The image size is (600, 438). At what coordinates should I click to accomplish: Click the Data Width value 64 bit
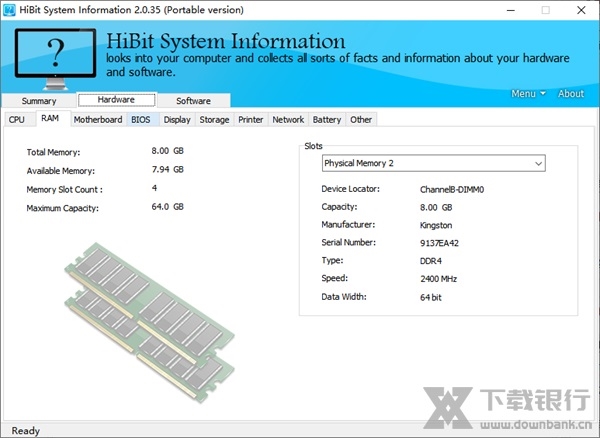point(431,297)
